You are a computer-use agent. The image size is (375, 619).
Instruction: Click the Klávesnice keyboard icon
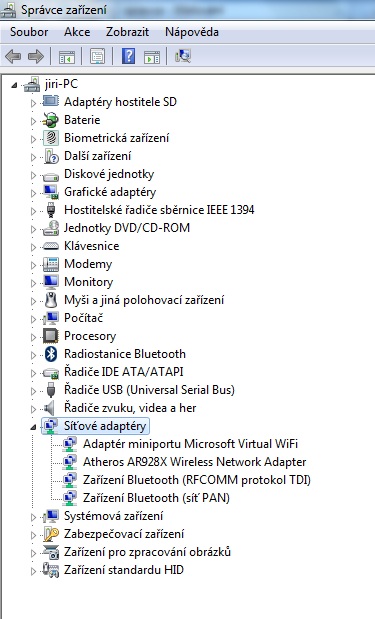[x=51, y=246]
